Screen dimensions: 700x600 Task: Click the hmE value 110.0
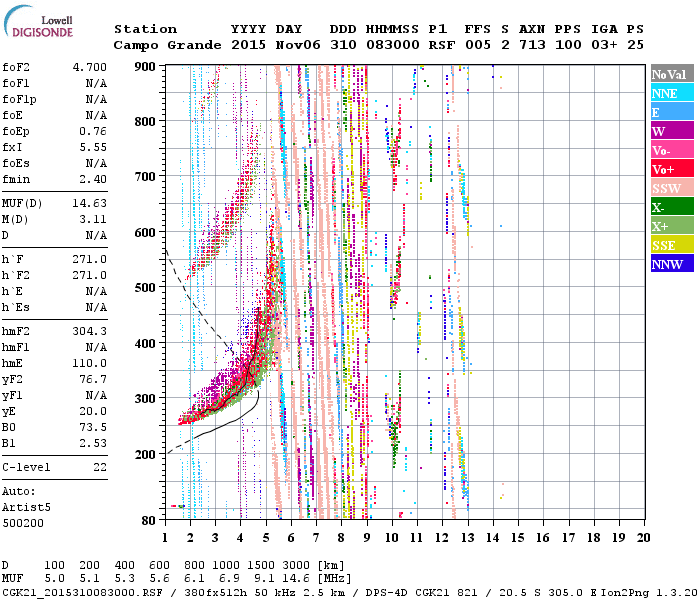click(x=90, y=363)
